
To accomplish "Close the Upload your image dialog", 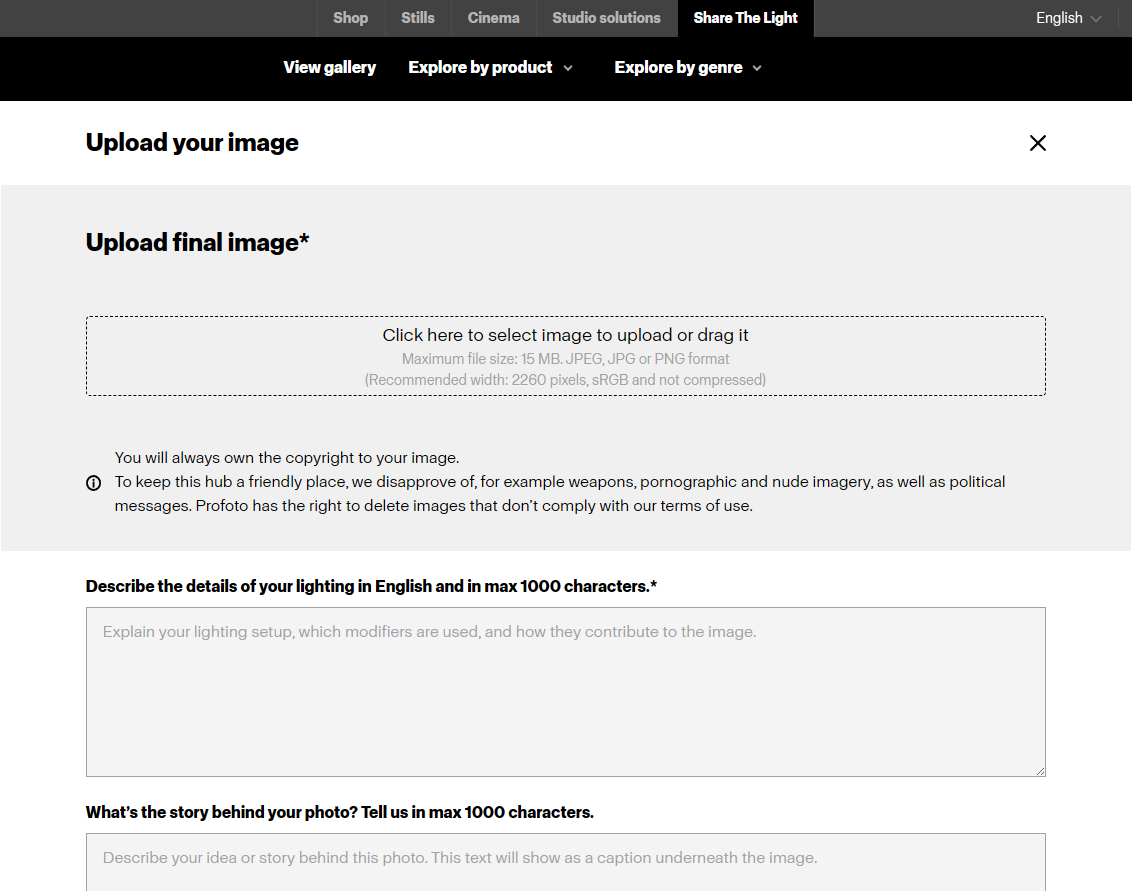I will 1037,143.
